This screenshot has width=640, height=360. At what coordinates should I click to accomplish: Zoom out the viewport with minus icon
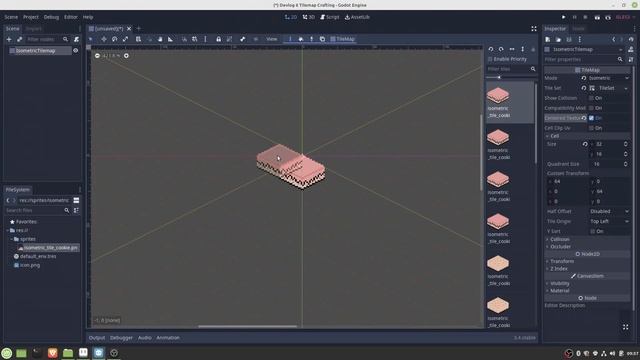tap(97, 56)
